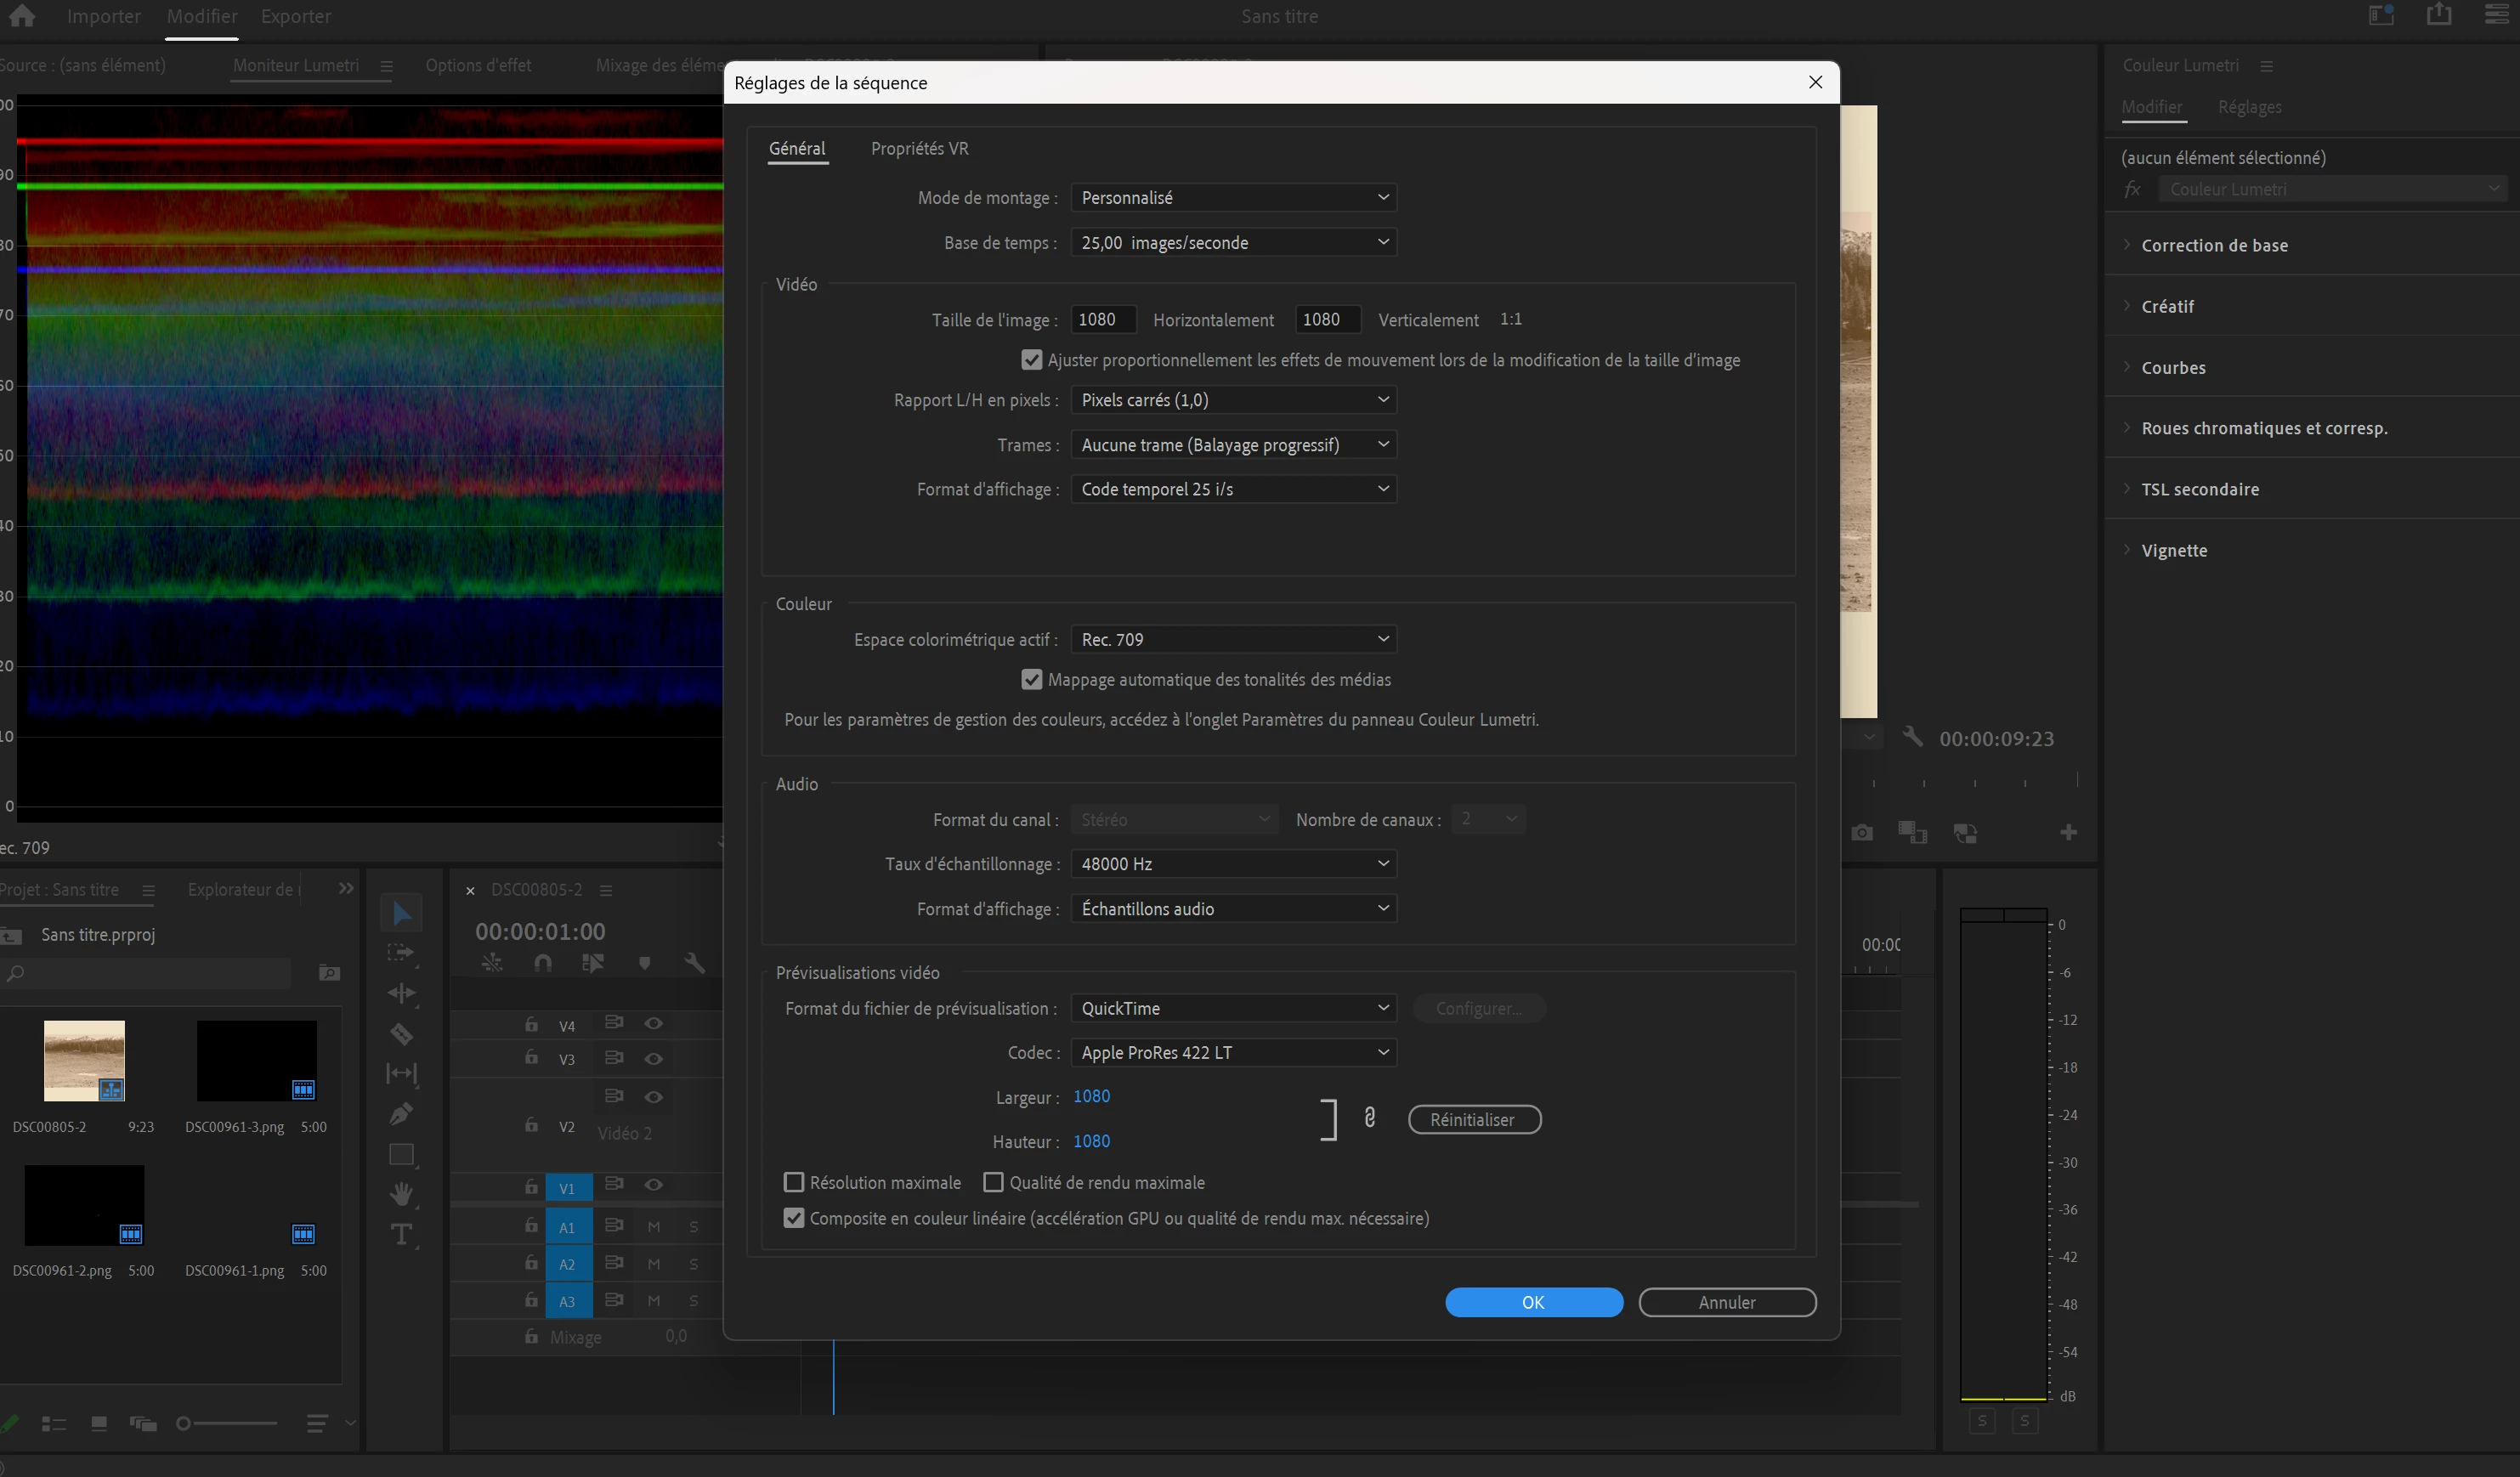Click the chain link icon for preview size
The height and width of the screenshot is (1477, 2520).
click(x=1369, y=1118)
